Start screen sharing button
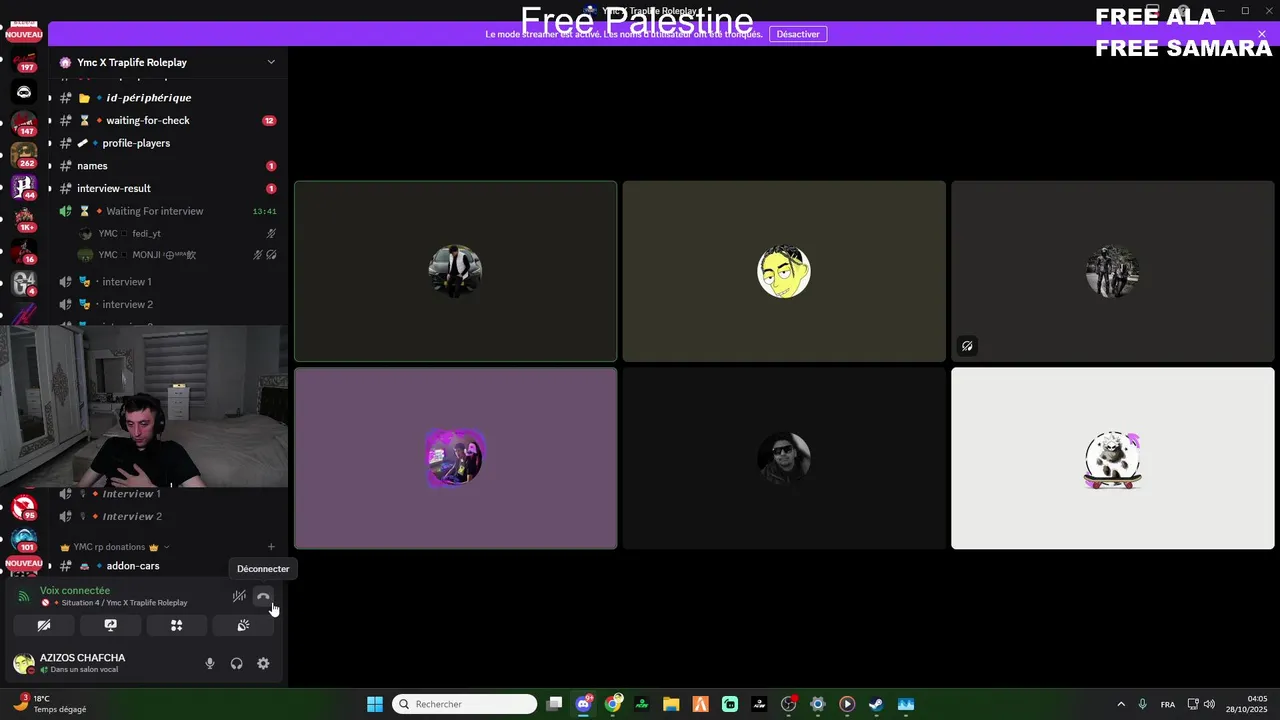 [x=110, y=625]
